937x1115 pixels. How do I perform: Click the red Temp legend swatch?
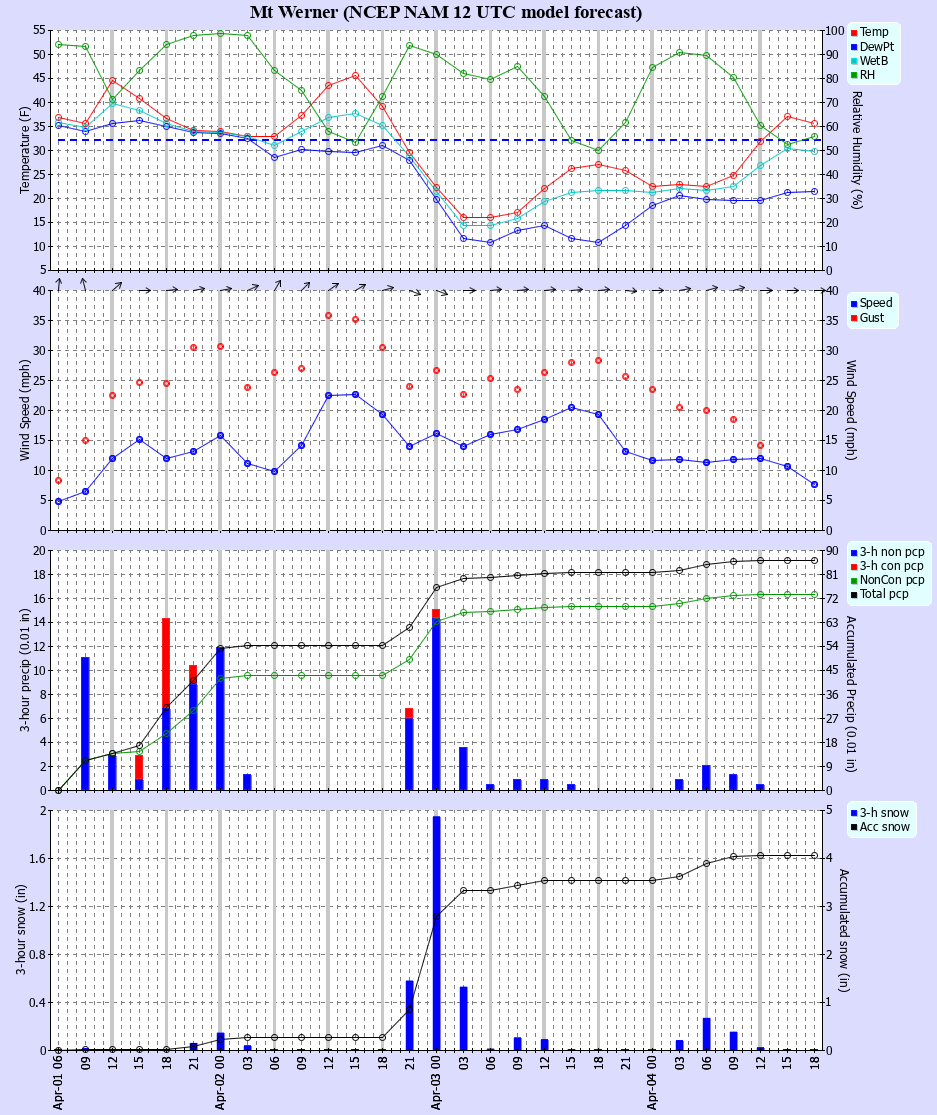click(854, 32)
